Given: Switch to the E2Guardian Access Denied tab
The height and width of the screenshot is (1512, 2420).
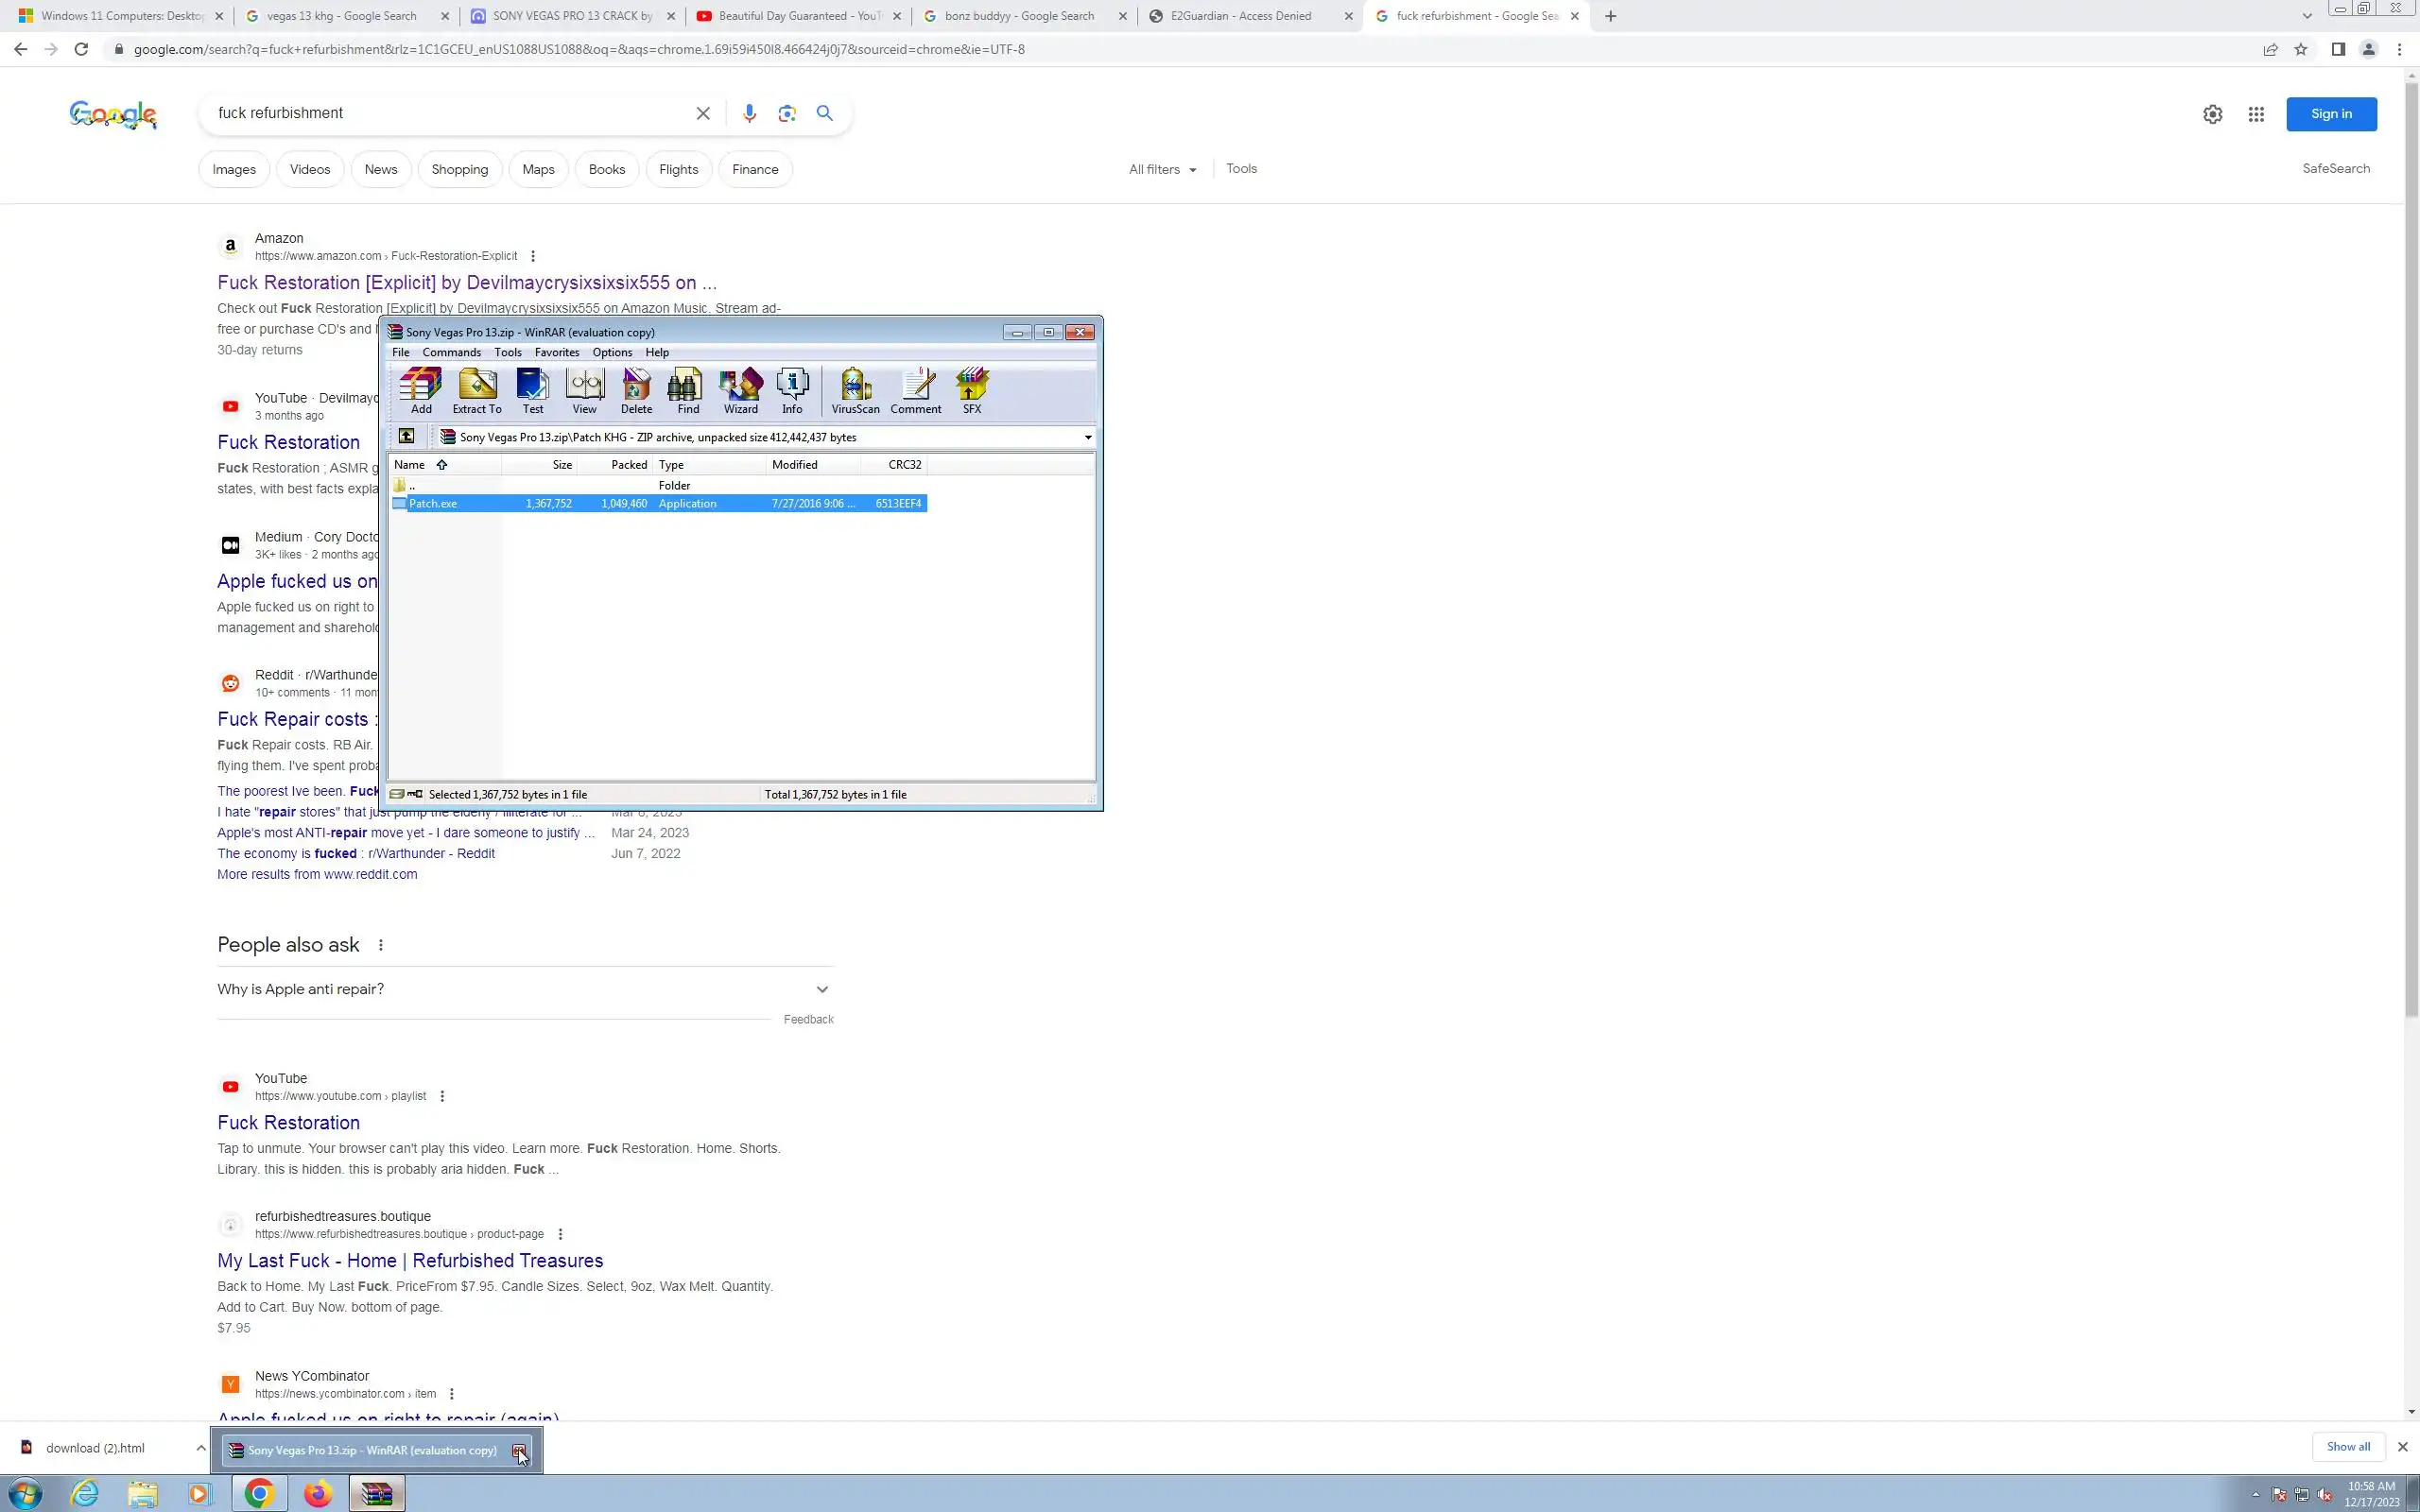Looking at the screenshot, I should 1240,16.
